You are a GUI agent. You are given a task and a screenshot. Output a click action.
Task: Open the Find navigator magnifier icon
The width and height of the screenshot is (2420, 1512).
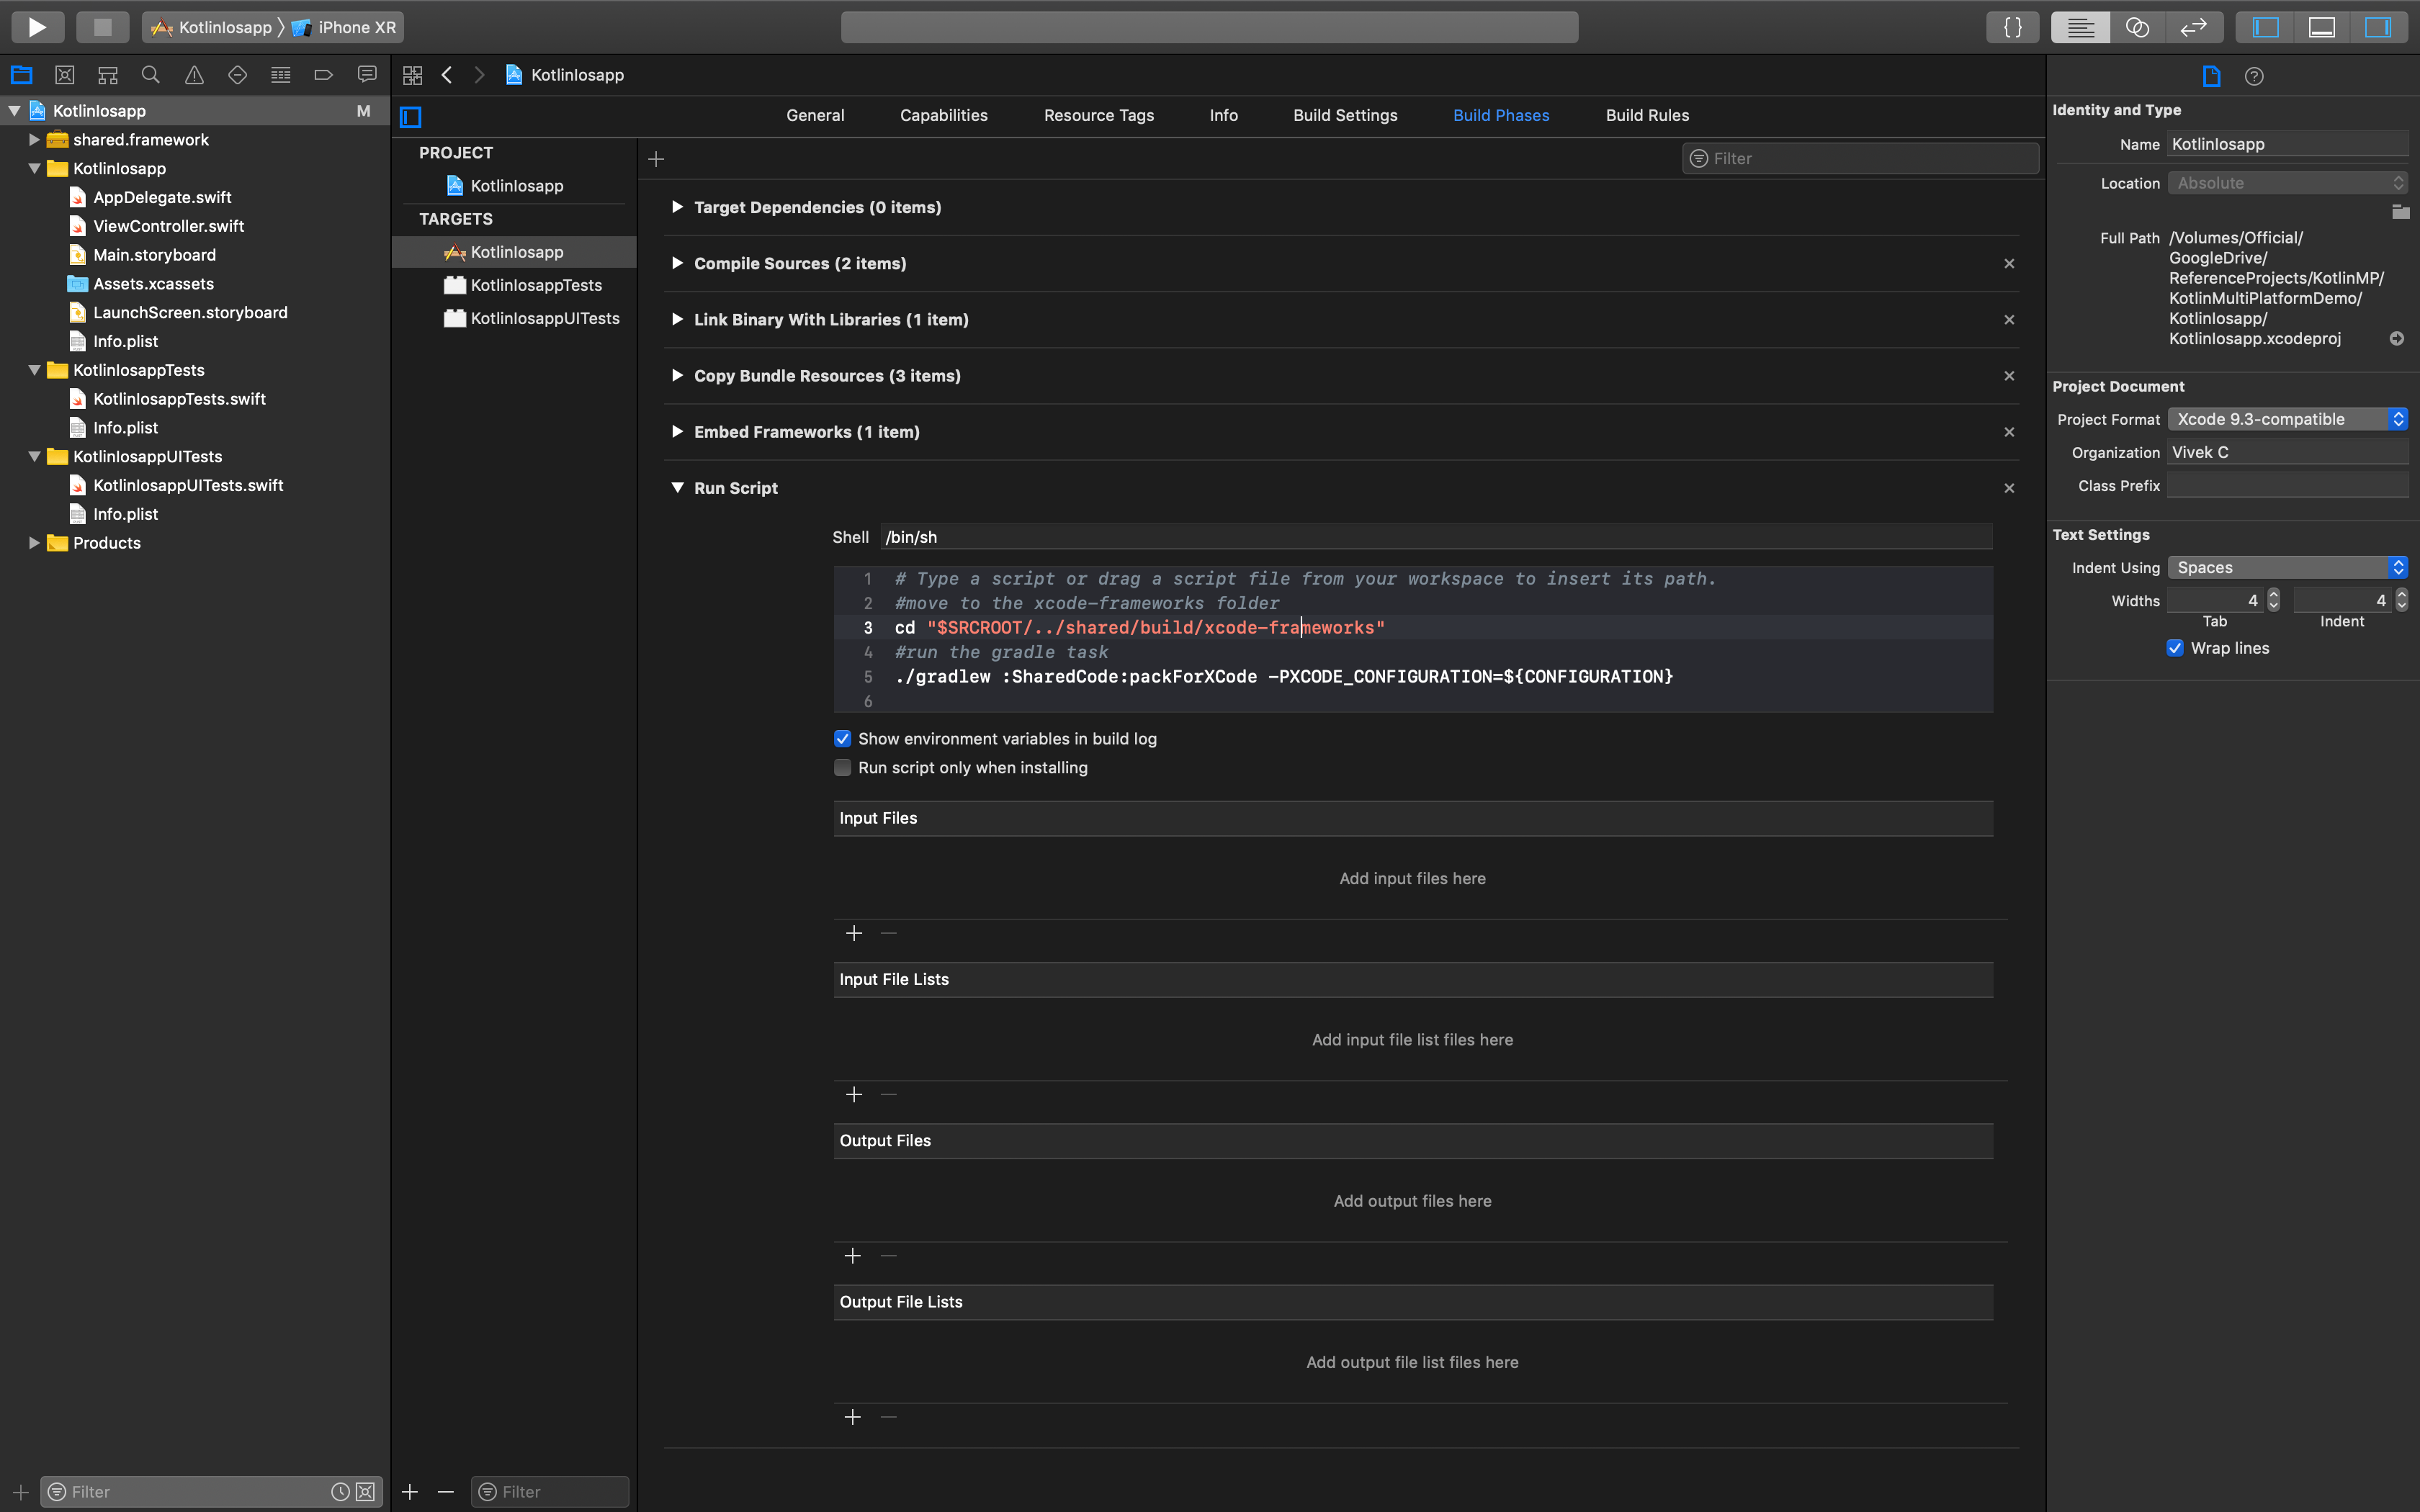[151, 74]
